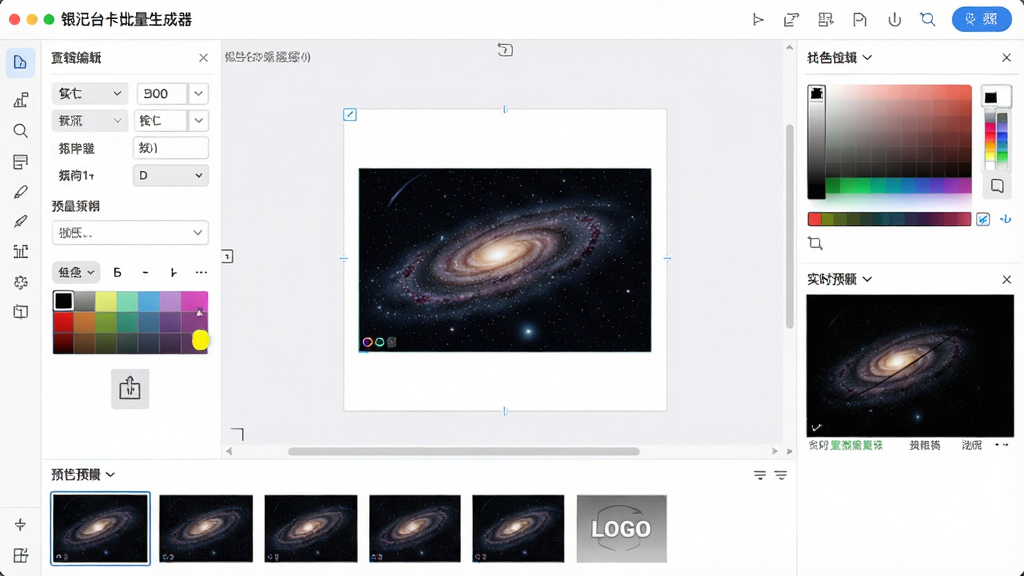Click the vertical scrollbar beside the canvas
This screenshot has height=576, width=1024.
click(790, 225)
